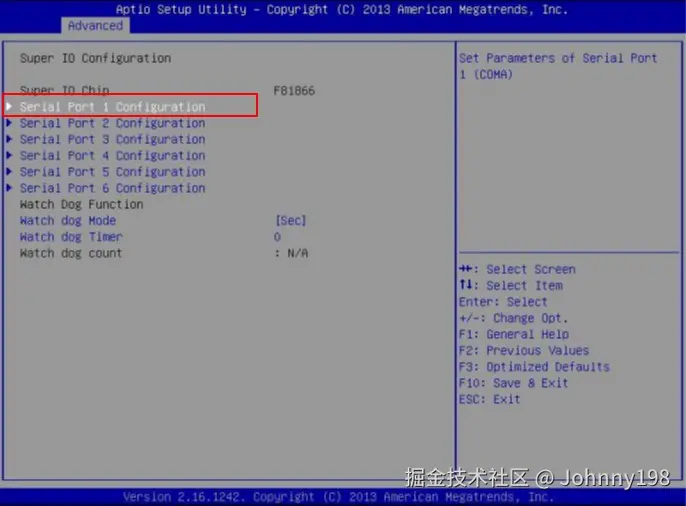686x506 pixels.
Task: Click the Super IO Configuration heading
Action: [95, 58]
